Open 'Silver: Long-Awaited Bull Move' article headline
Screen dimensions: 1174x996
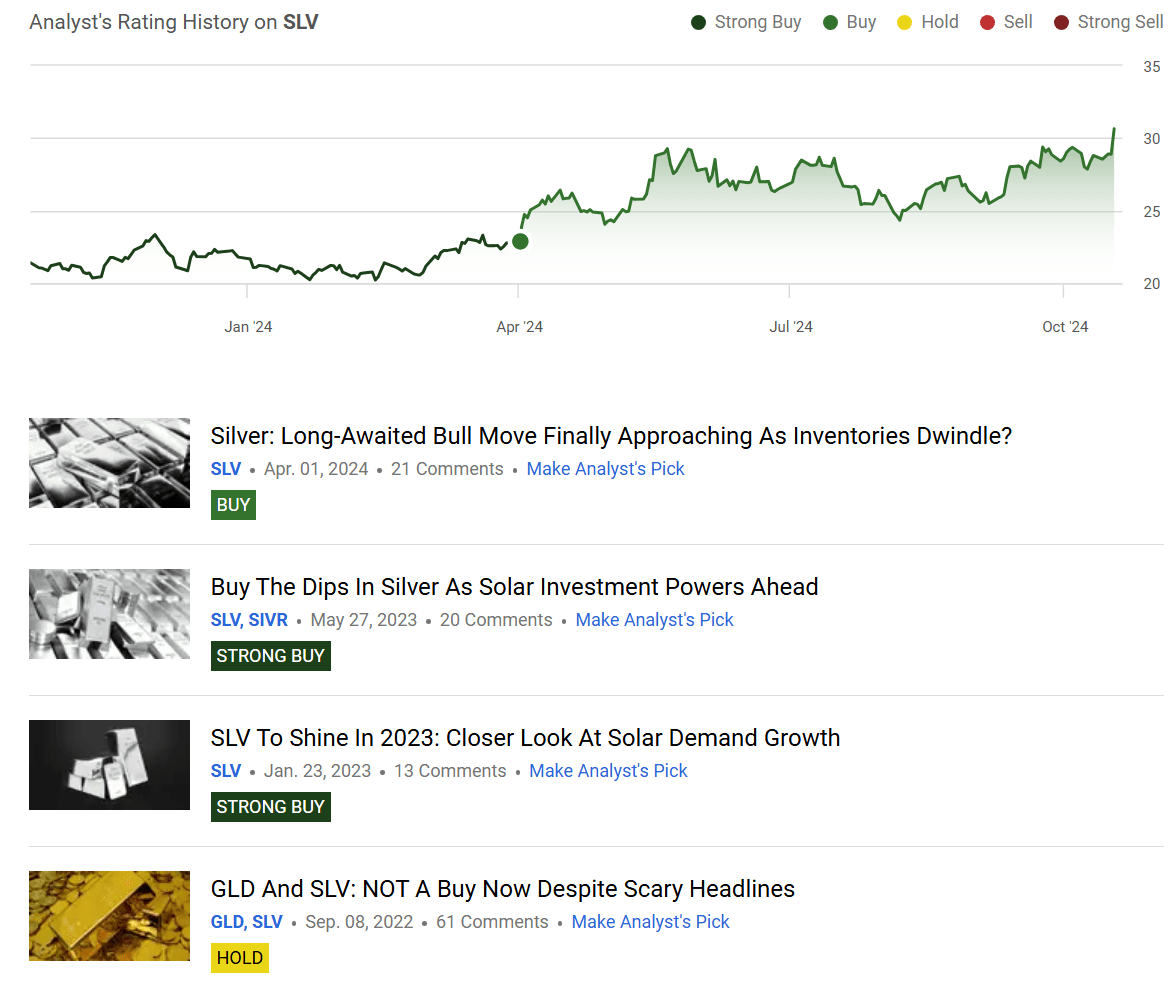[x=611, y=436]
